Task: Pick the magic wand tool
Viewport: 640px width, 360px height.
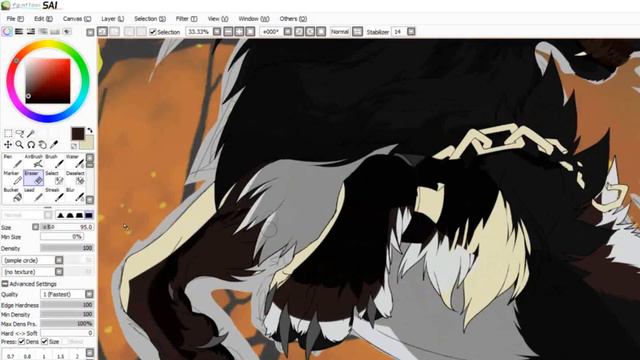Action: point(31,133)
